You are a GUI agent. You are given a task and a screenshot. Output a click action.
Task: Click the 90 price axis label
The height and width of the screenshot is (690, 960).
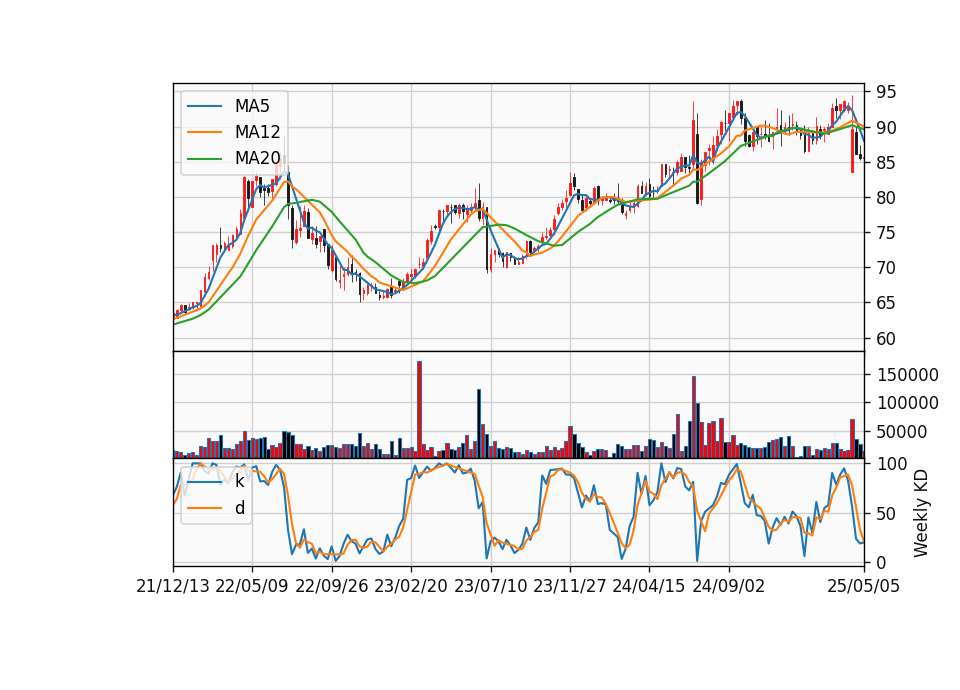pyautogui.click(x=885, y=128)
